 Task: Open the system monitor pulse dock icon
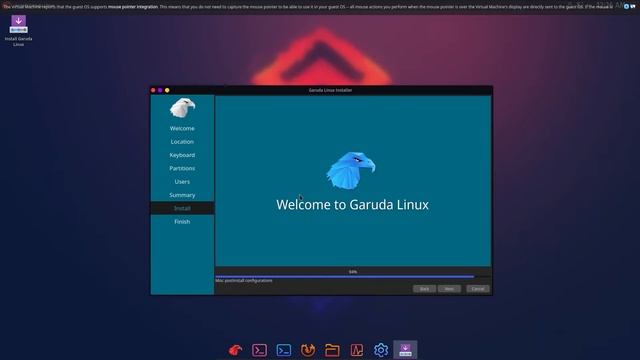(x=356, y=350)
